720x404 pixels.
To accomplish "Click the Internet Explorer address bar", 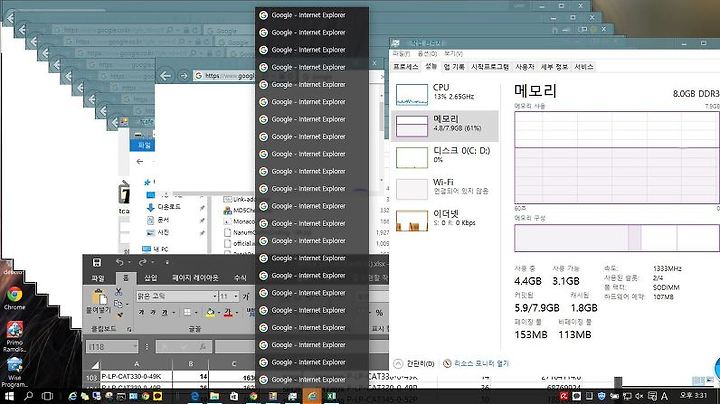I will click(224, 76).
